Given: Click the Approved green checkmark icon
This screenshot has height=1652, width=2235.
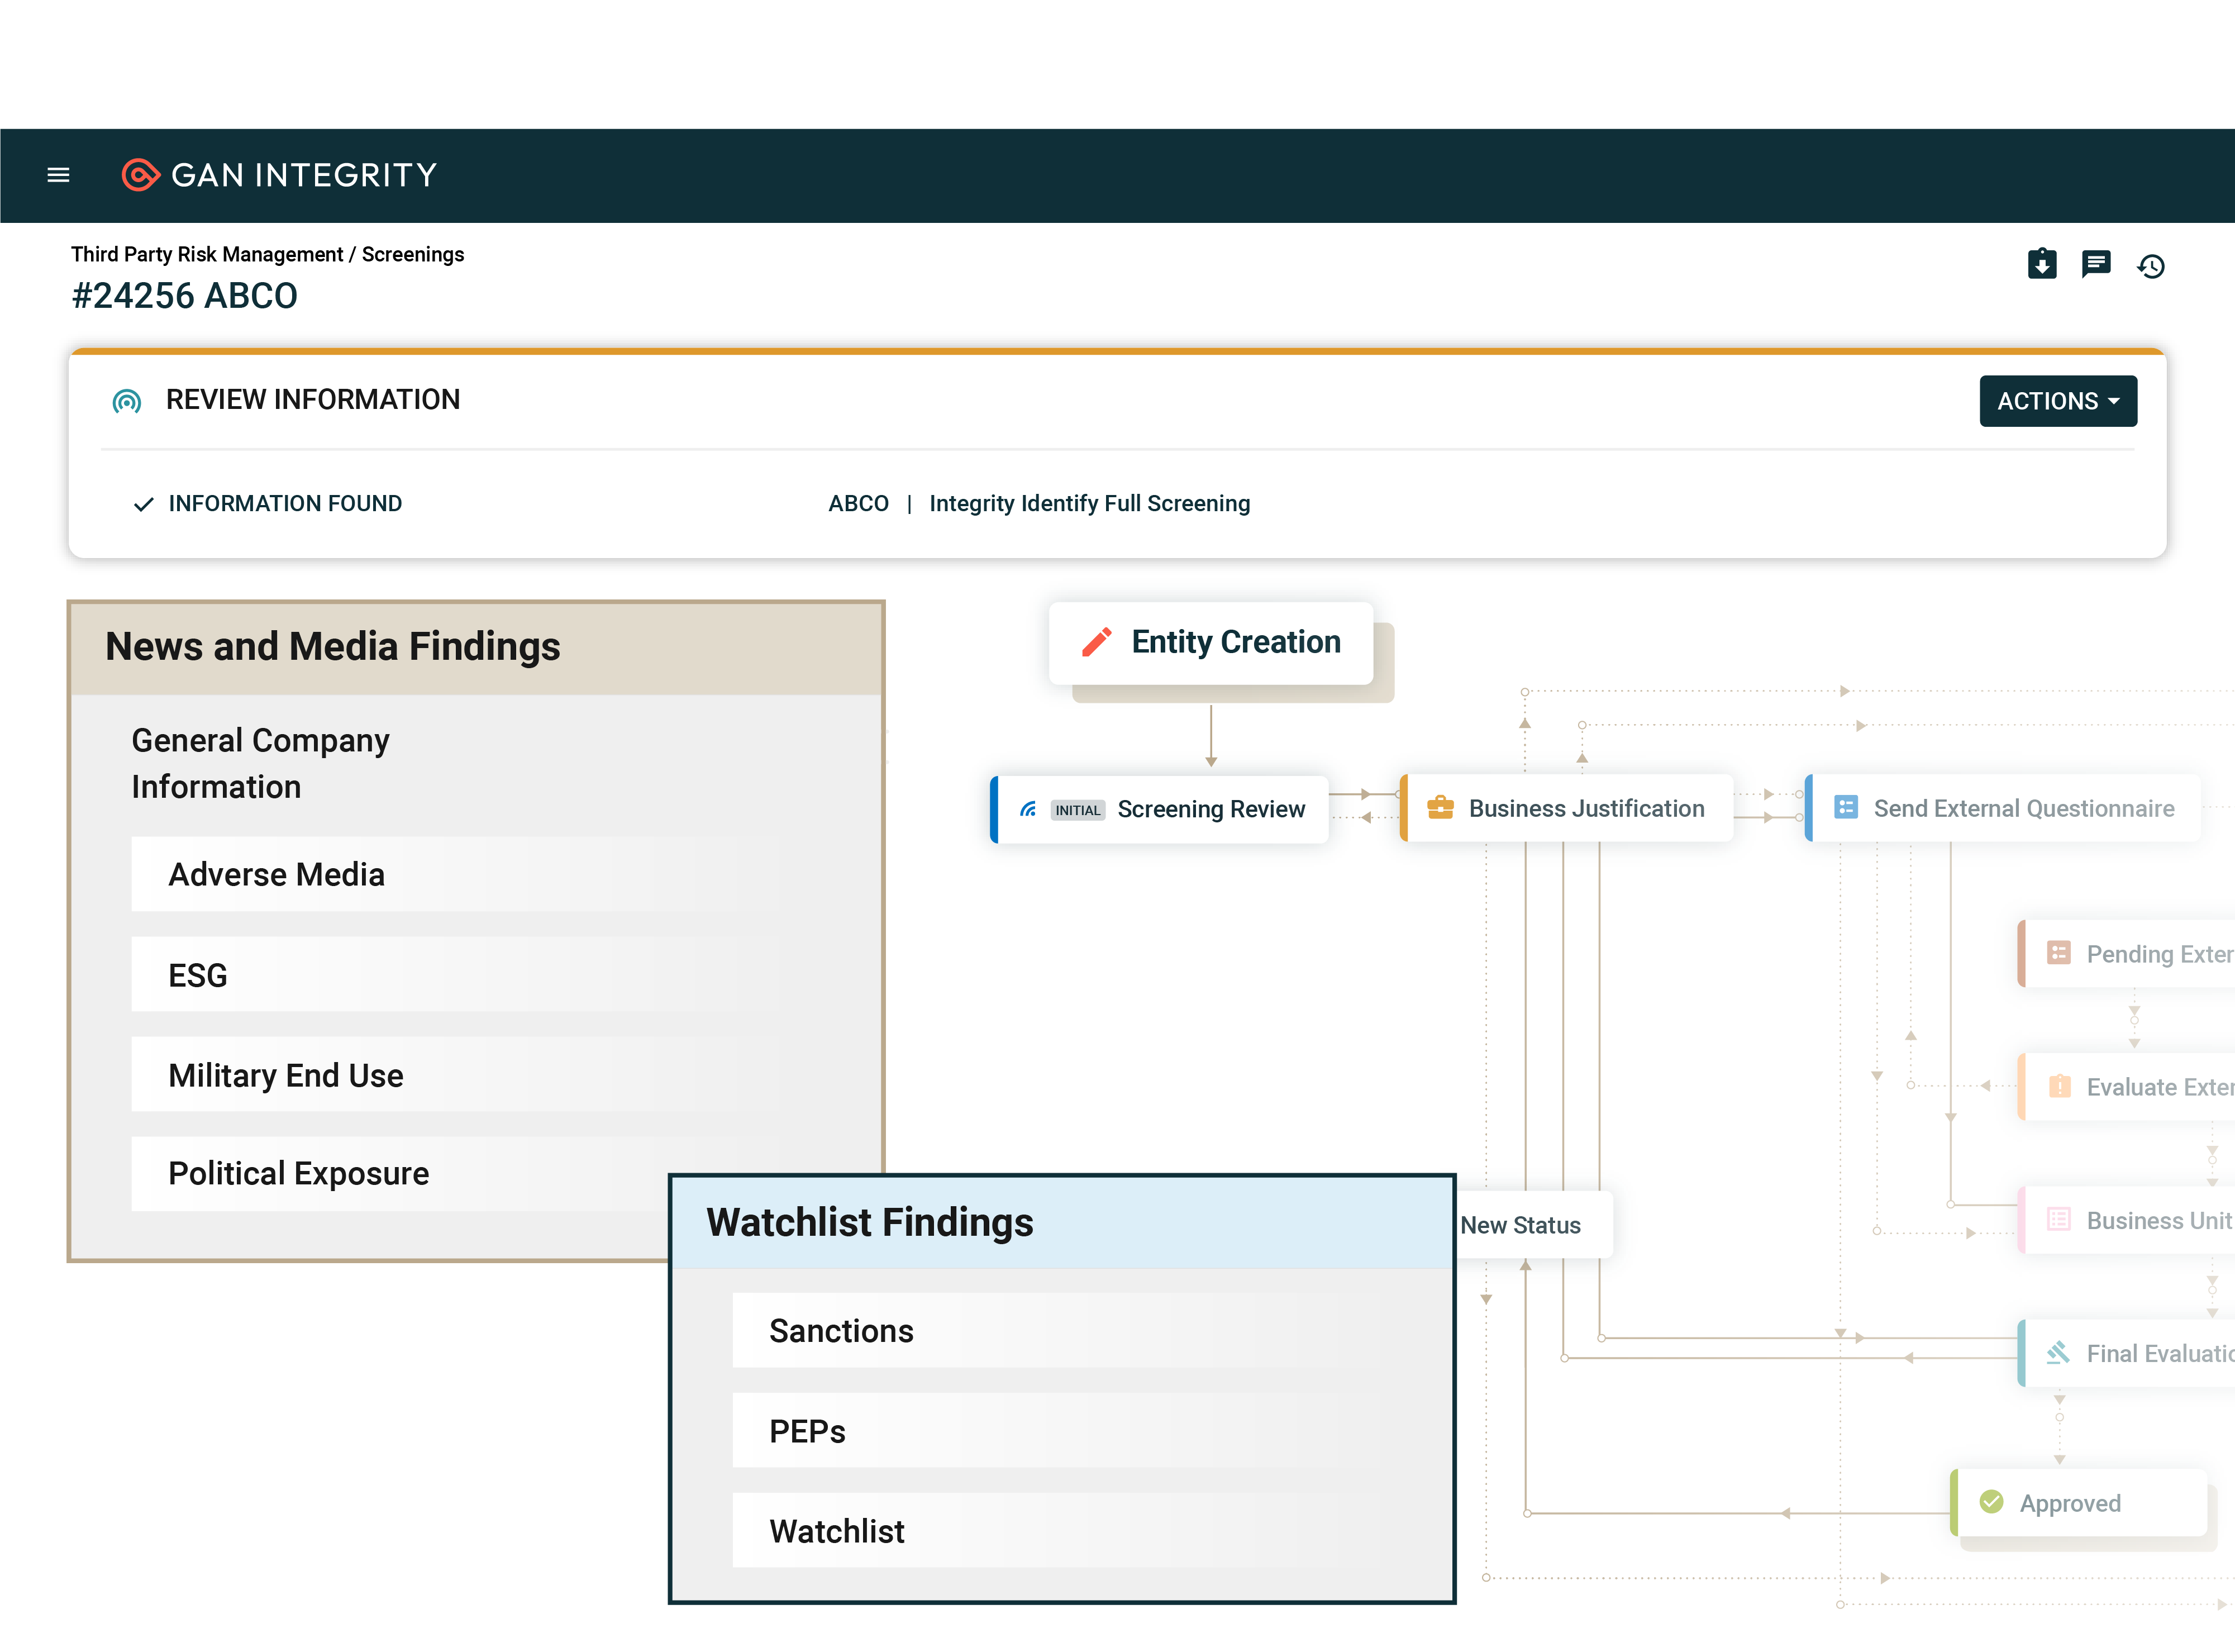Looking at the screenshot, I should (1991, 1502).
